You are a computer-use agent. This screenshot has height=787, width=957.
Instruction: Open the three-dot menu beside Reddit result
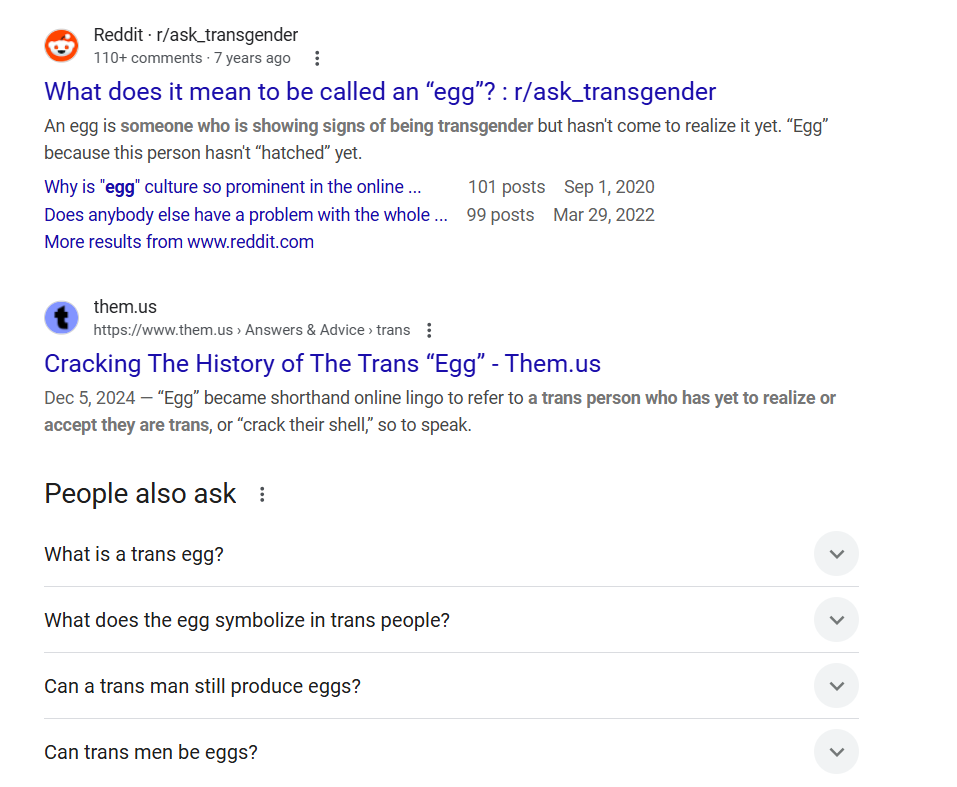pyautogui.click(x=317, y=58)
